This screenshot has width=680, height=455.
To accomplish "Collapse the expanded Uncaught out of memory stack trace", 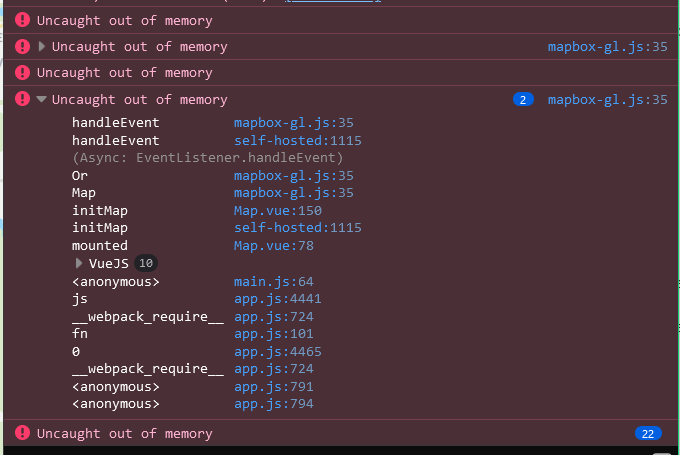I will click(x=42, y=99).
